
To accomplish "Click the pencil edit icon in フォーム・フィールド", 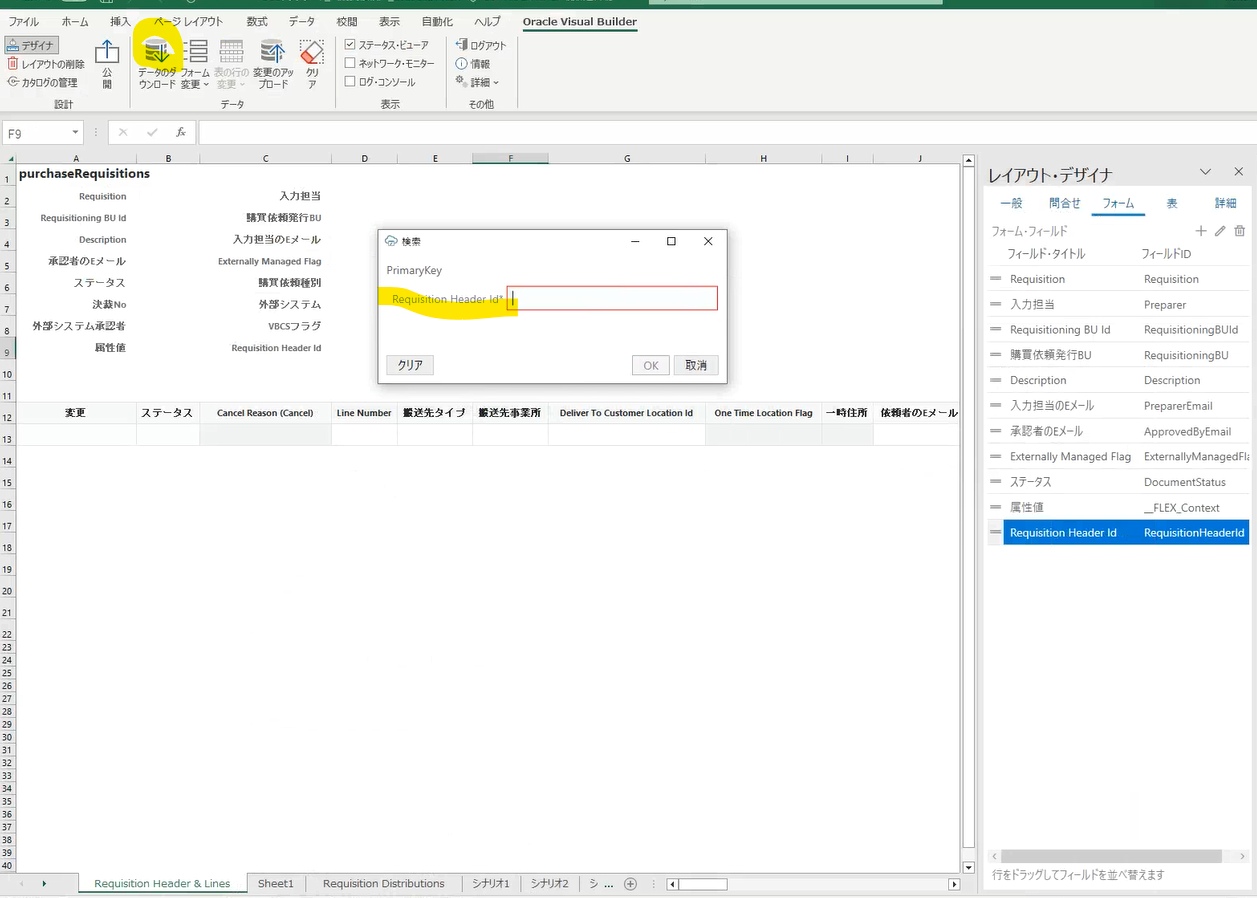I will tap(1219, 230).
